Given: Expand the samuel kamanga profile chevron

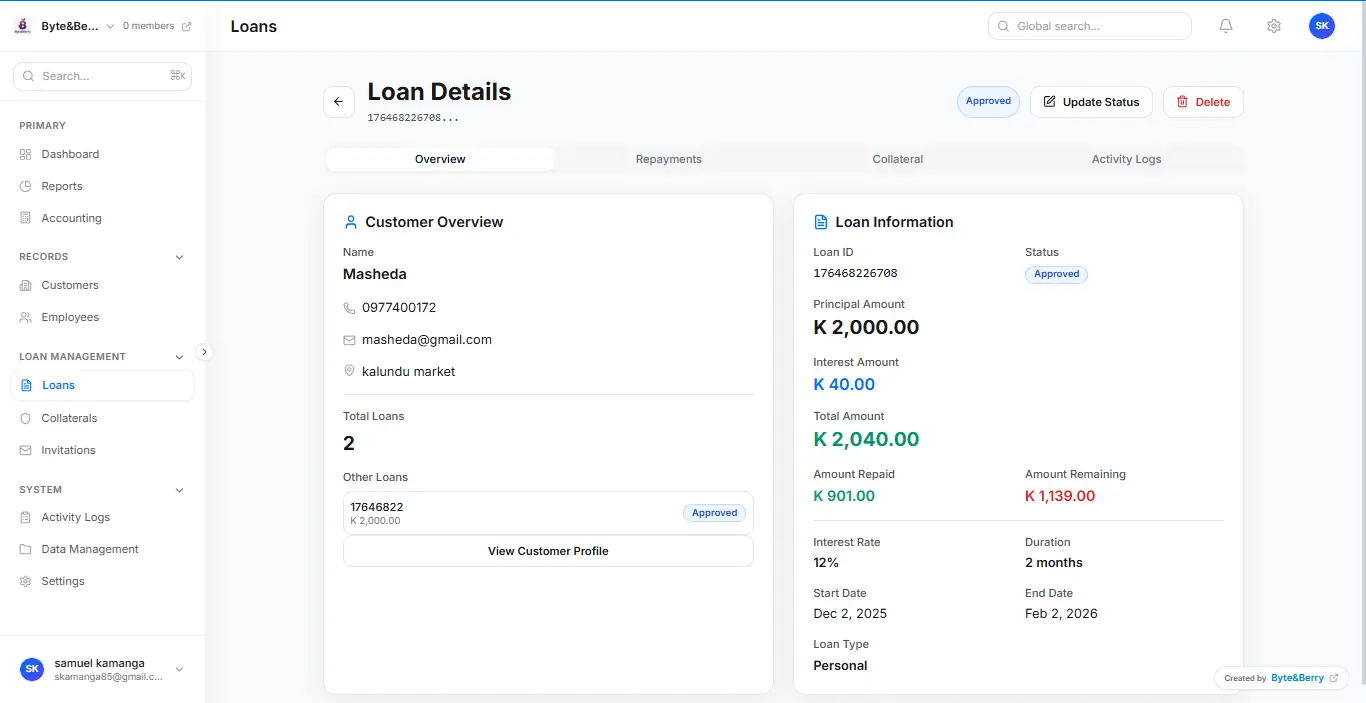Looking at the screenshot, I should point(179,669).
